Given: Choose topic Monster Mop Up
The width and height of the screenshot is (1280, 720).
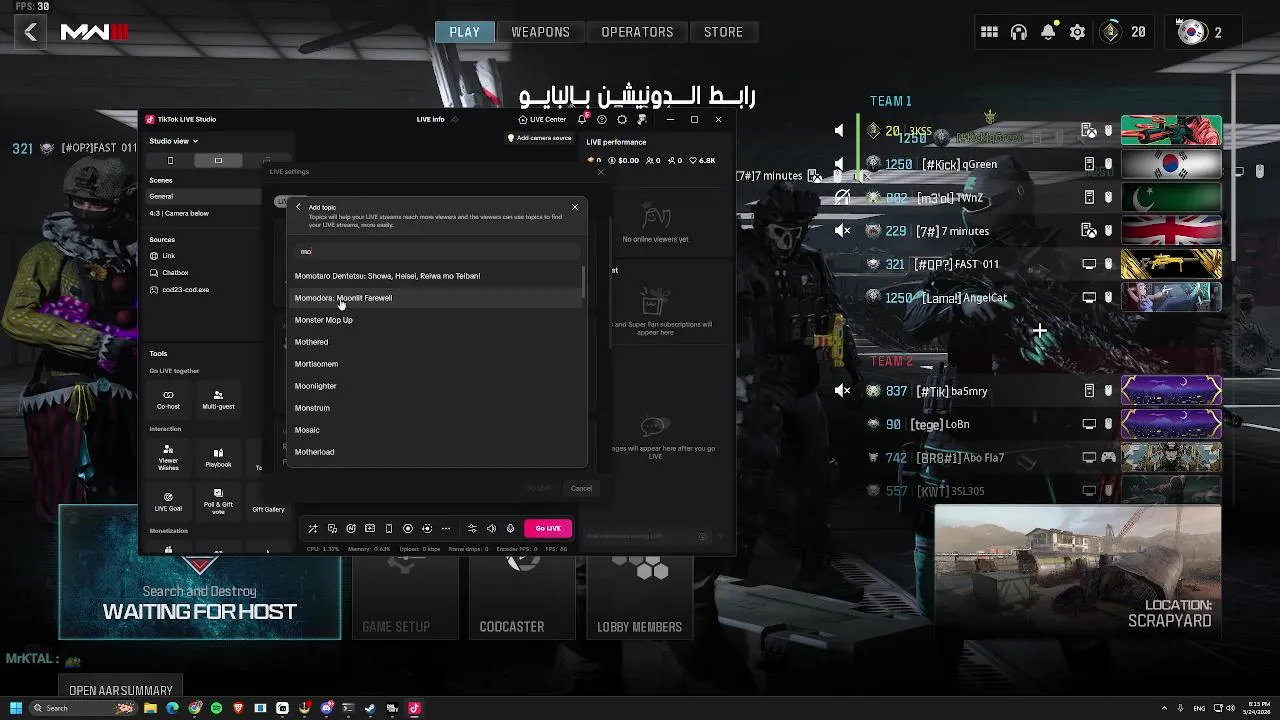Looking at the screenshot, I should [437, 320].
